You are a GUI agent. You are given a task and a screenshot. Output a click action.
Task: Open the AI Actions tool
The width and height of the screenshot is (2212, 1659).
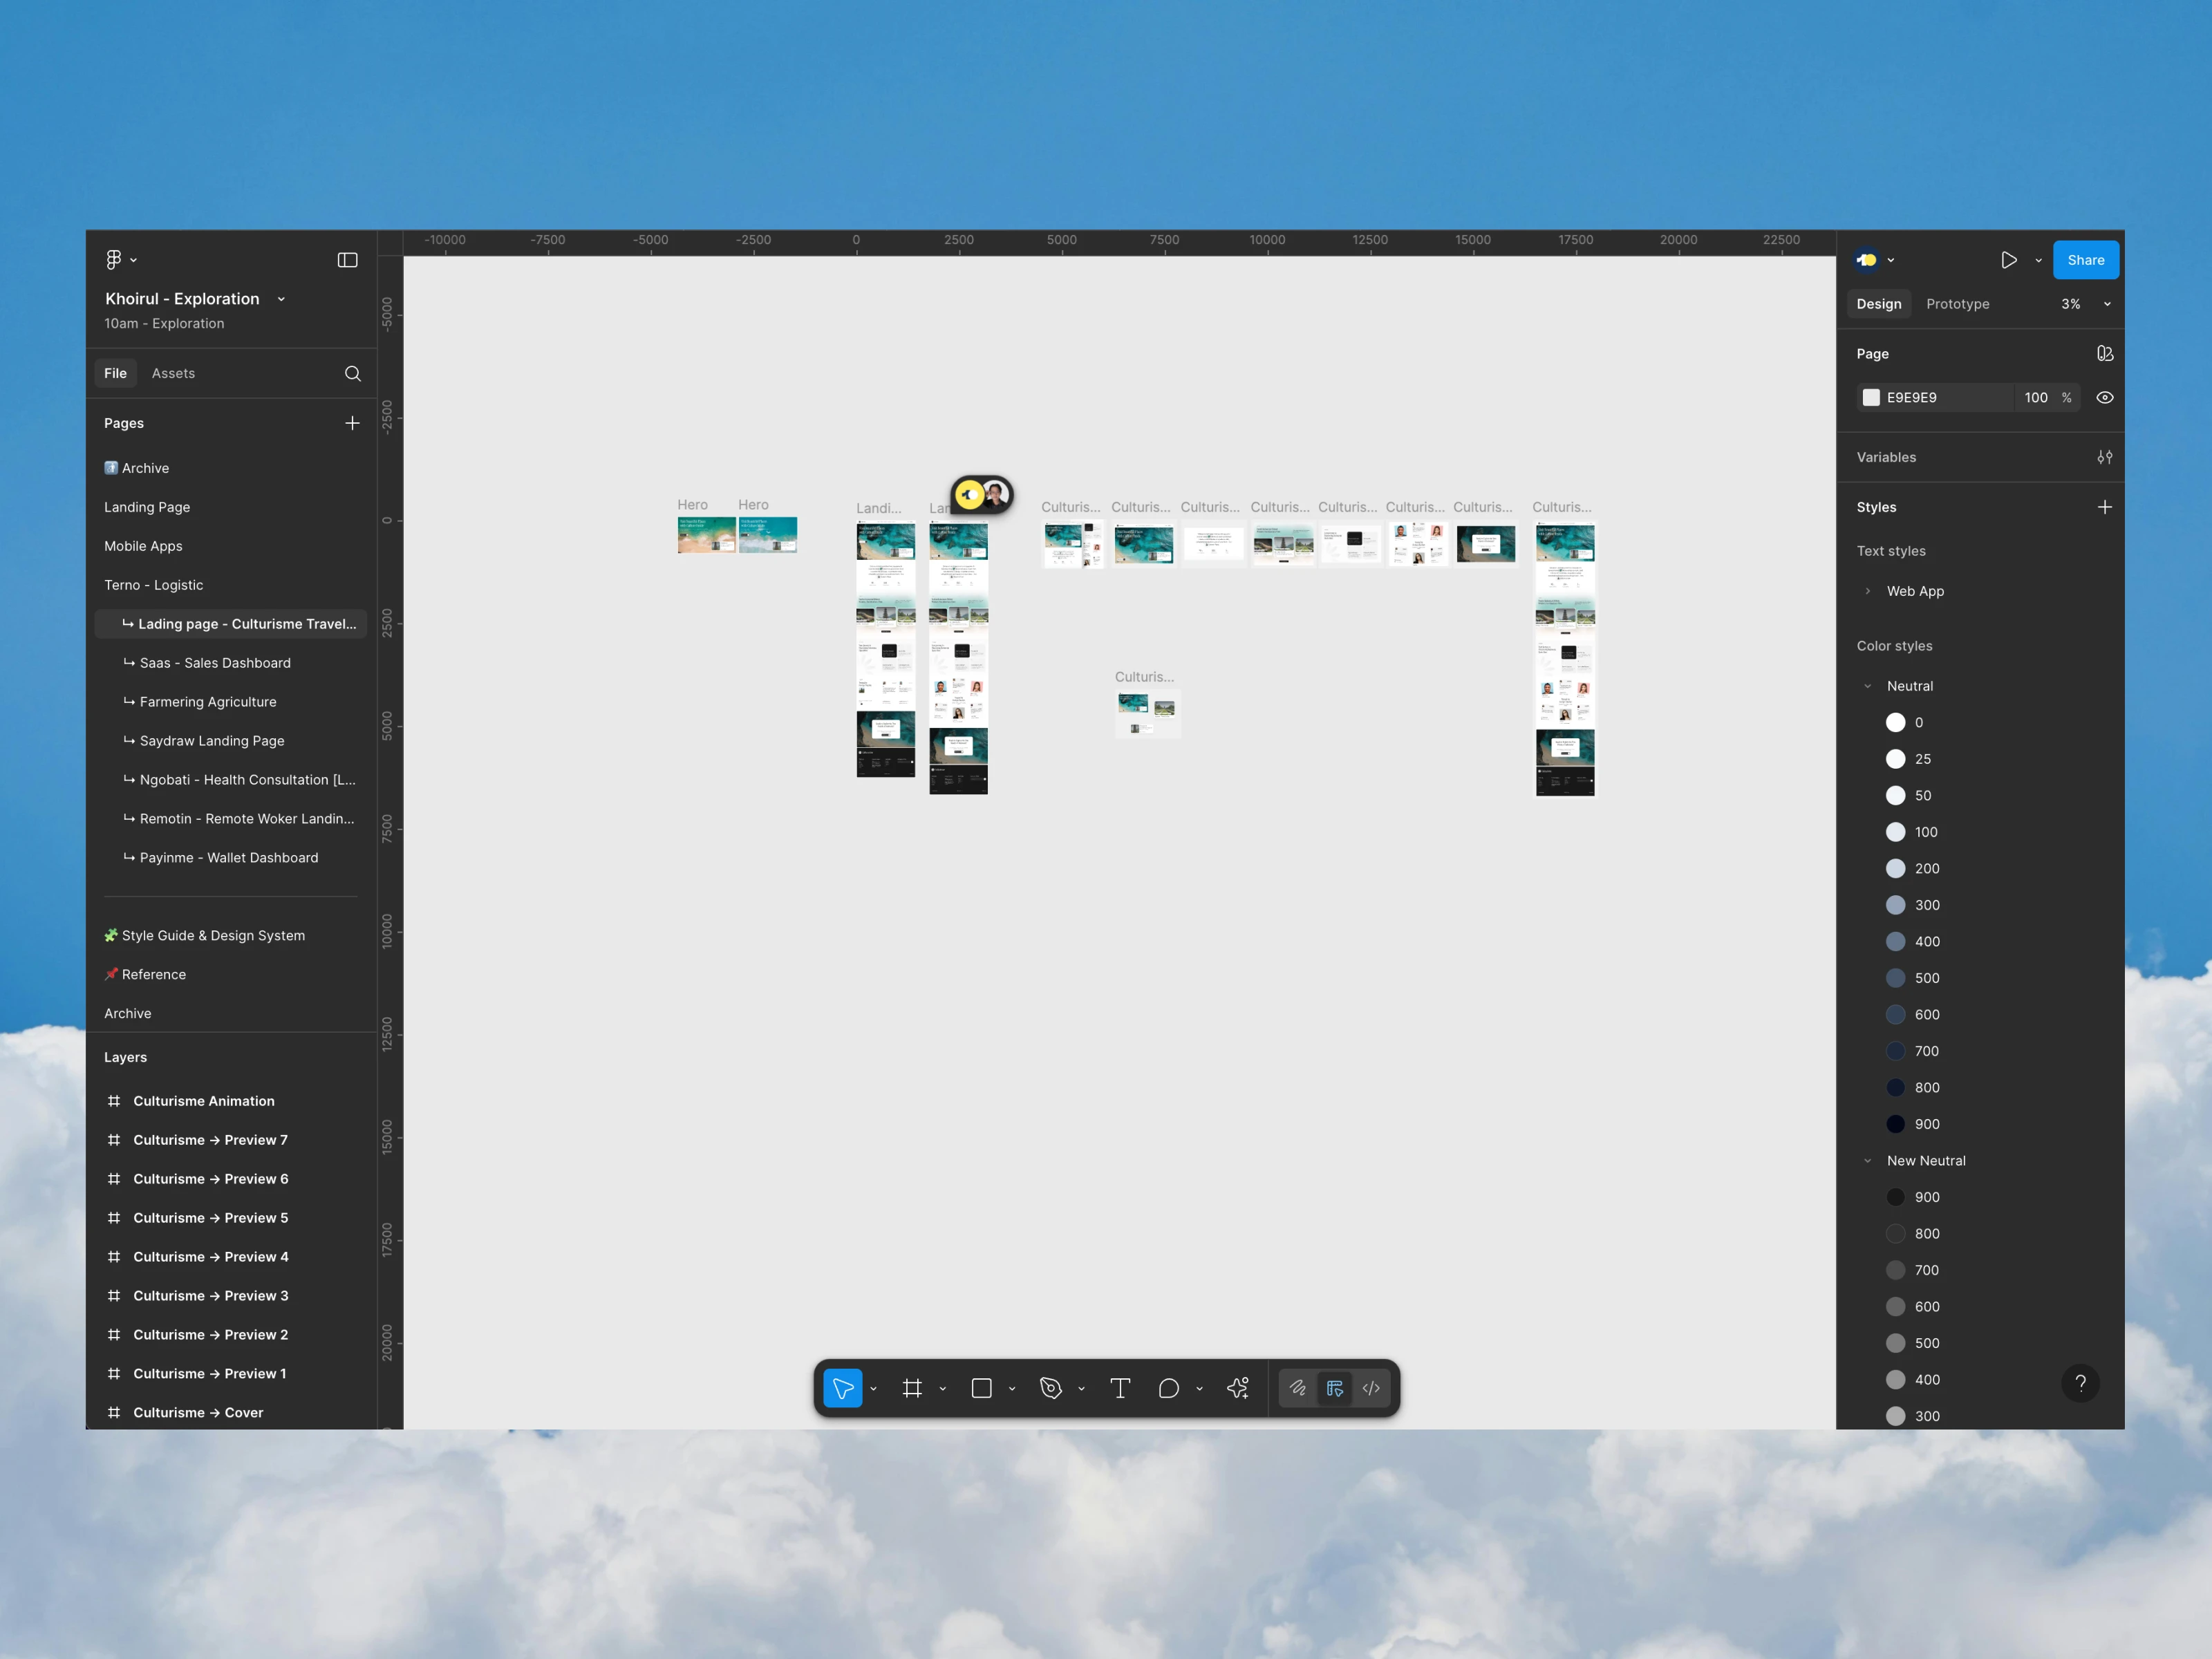pyautogui.click(x=1238, y=1388)
